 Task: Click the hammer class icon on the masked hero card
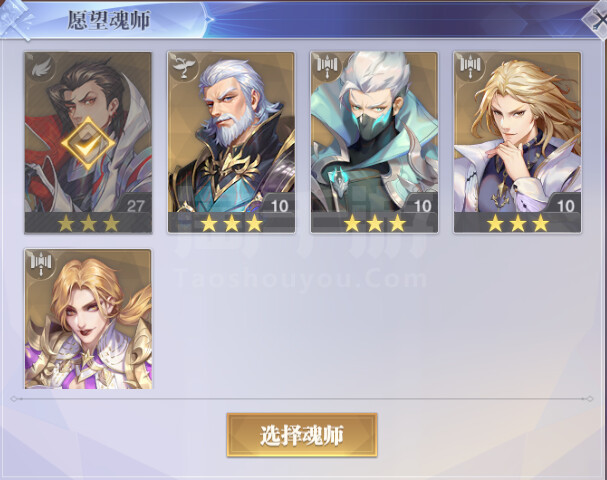point(328,66)
